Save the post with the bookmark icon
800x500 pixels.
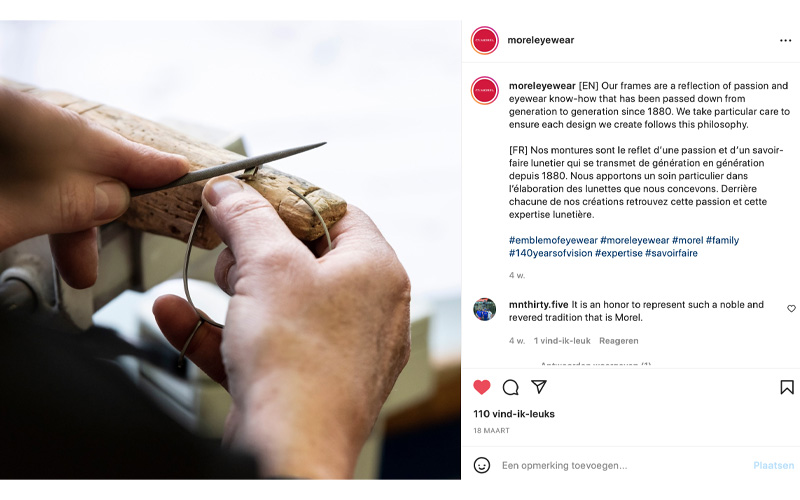click(x=787, y=387)
